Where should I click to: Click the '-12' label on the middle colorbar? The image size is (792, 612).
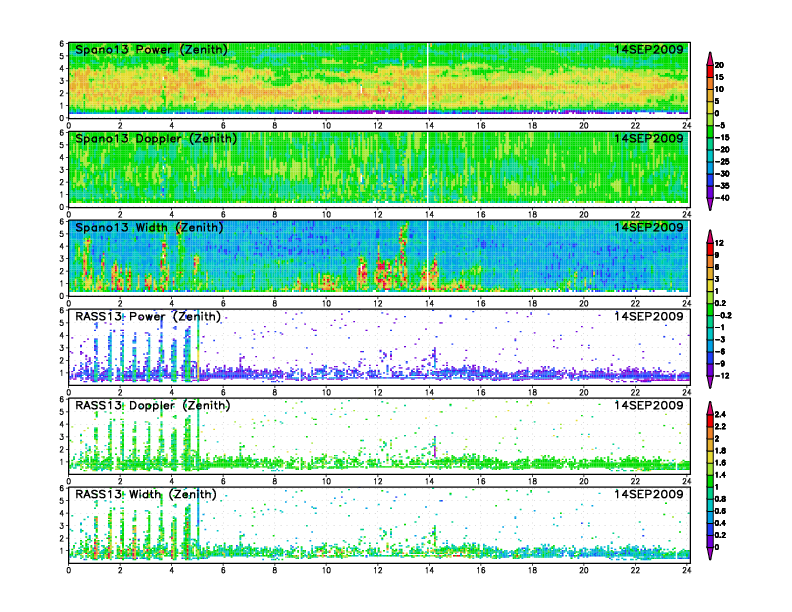pos(722,376)
